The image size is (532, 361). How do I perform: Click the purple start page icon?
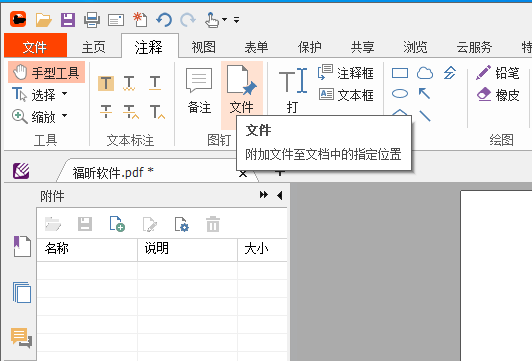click(x=21, y=171)
